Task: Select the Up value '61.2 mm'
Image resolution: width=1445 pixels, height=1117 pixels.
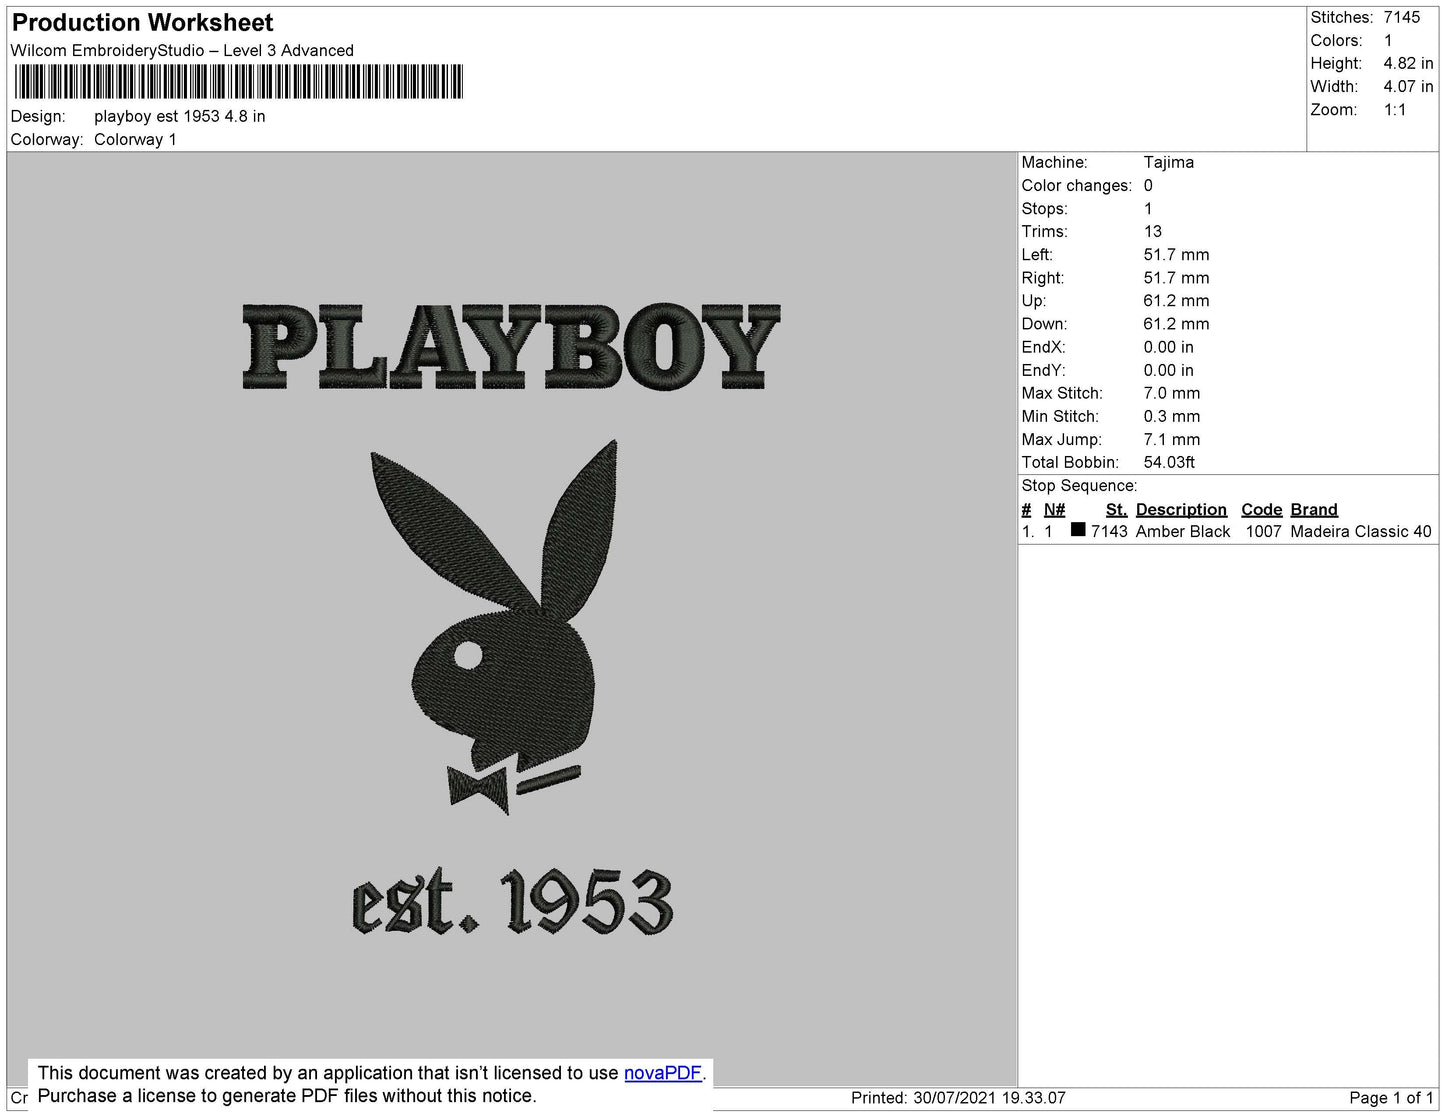Action: (1177, 301)
